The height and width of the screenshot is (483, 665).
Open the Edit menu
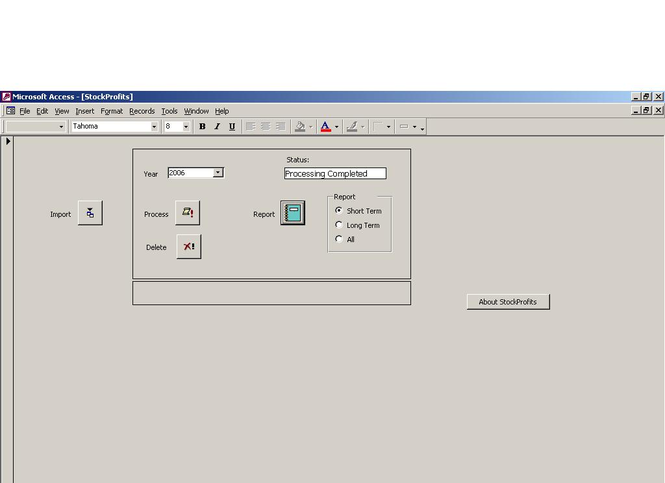pyautogui.click(x=42, y=111)
